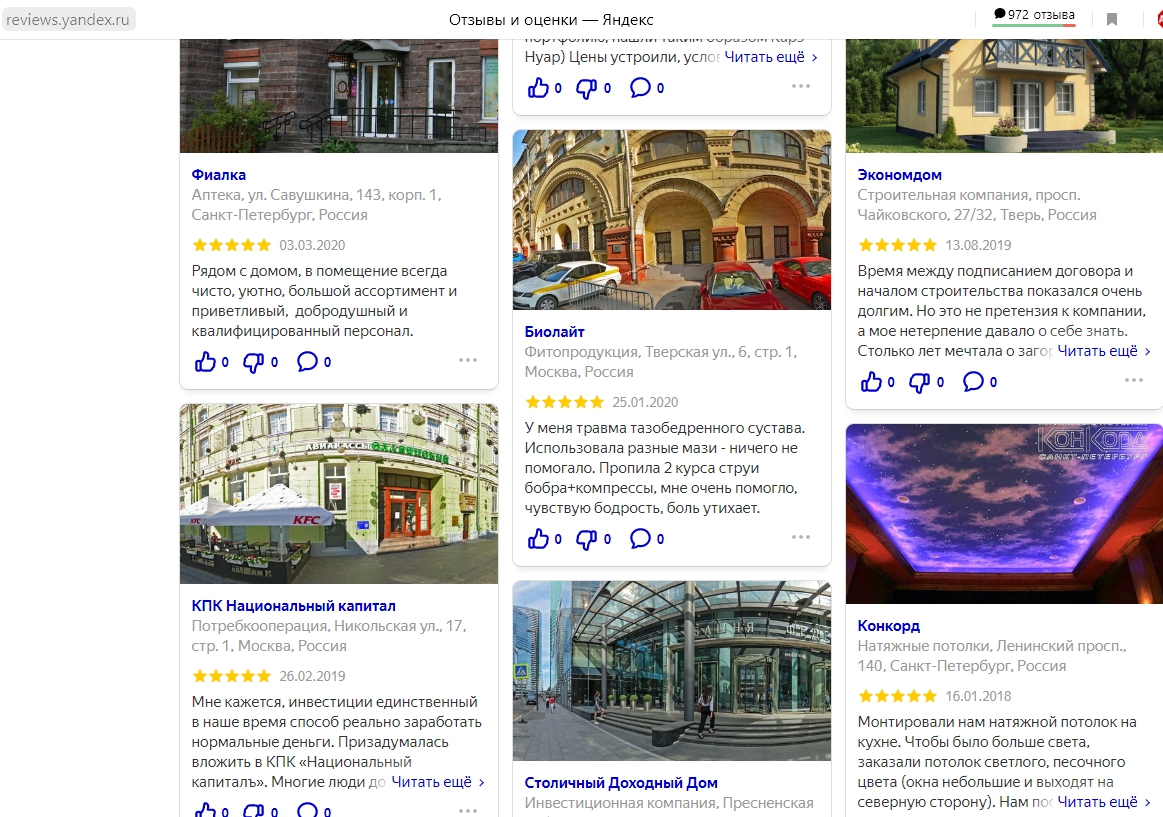The width and height of the screenshot is (1163, 817).
Task: Dislike the Фиалка pharmacy review
Action: tap(260, 362)
